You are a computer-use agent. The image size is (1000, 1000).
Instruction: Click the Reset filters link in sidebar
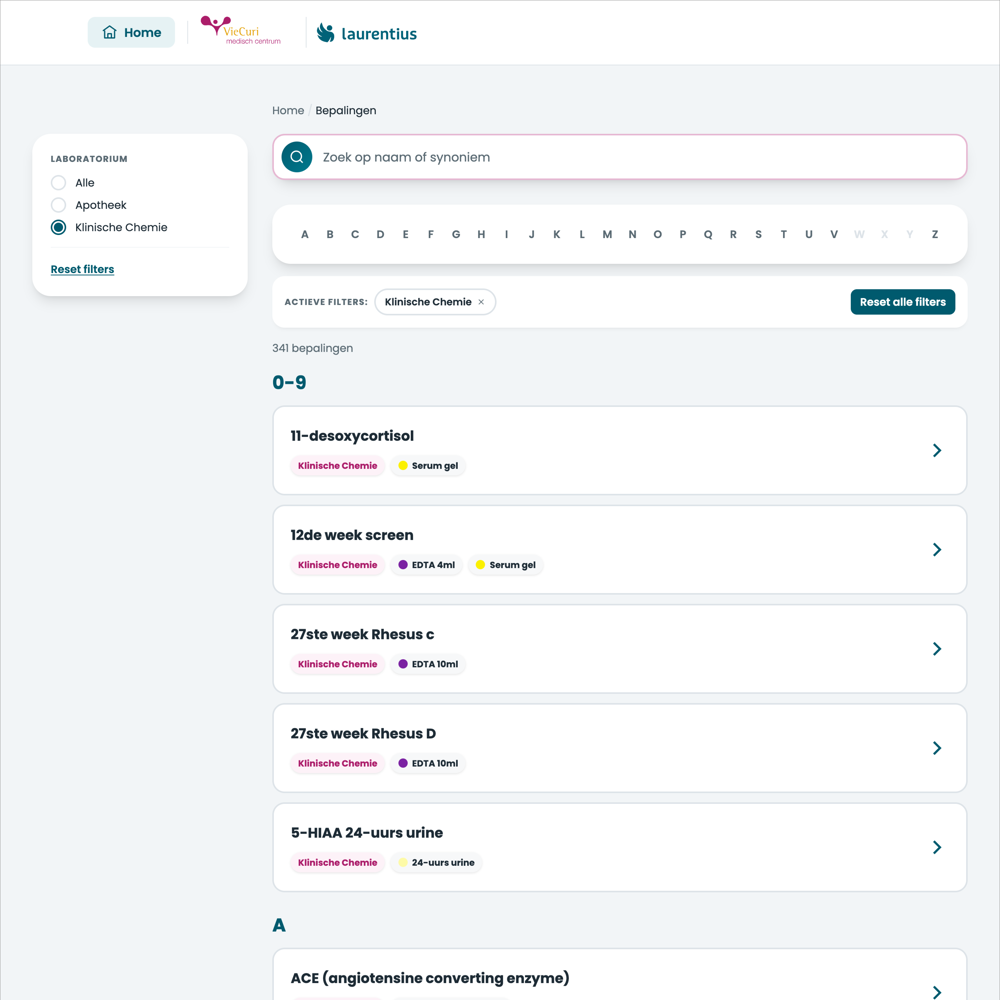(82, 269)
